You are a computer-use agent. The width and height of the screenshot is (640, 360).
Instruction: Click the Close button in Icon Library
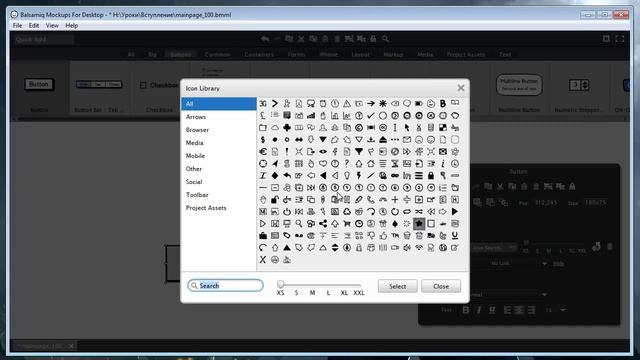pyautogui.click(x=441, y=286)
